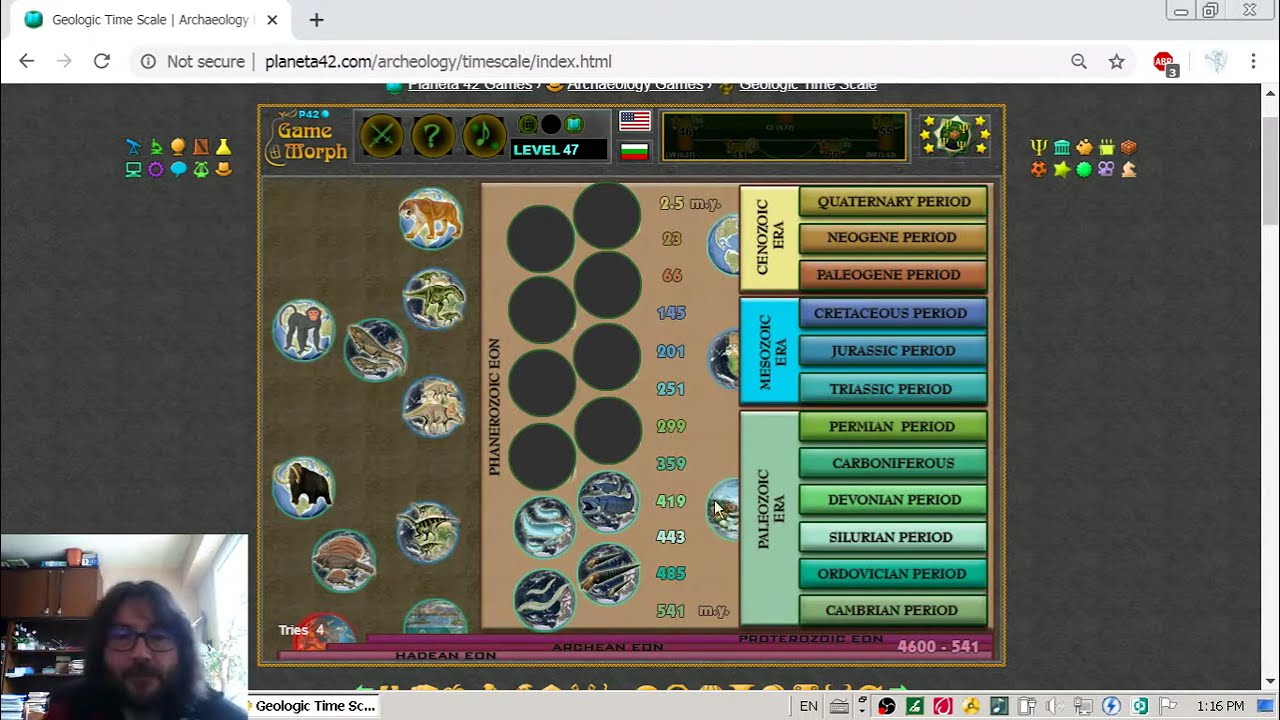Click the Geologic Time Sc... taskbar button

tap(312, 706)
